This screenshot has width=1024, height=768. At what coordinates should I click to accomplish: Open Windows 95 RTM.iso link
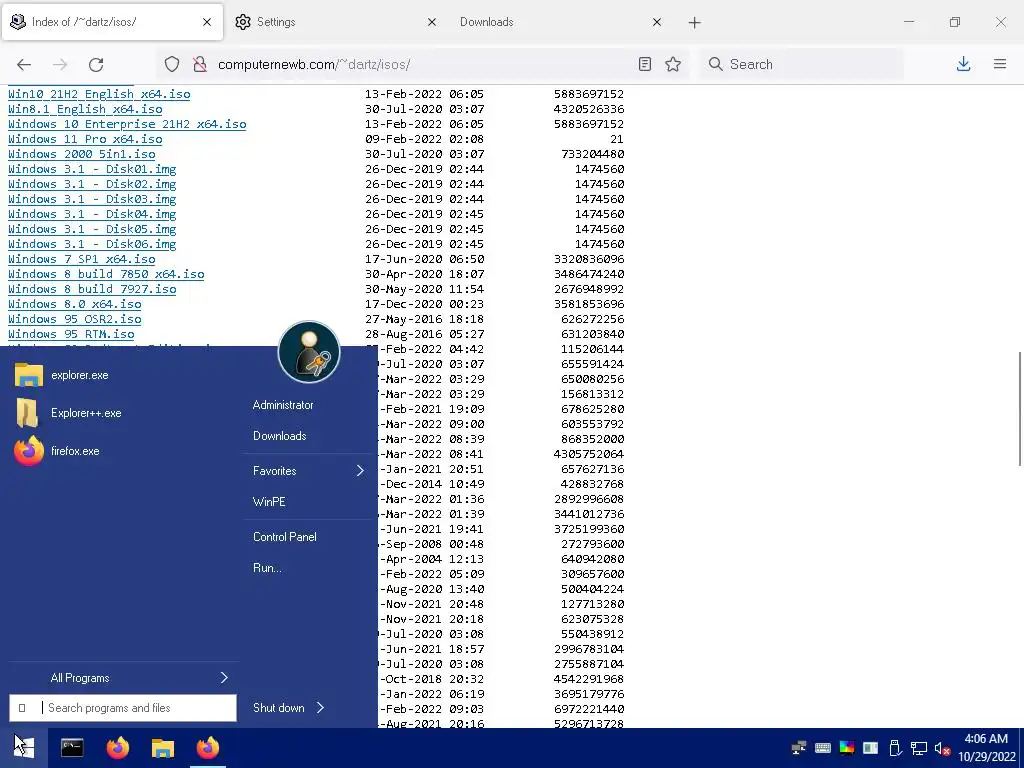[71, 334]
